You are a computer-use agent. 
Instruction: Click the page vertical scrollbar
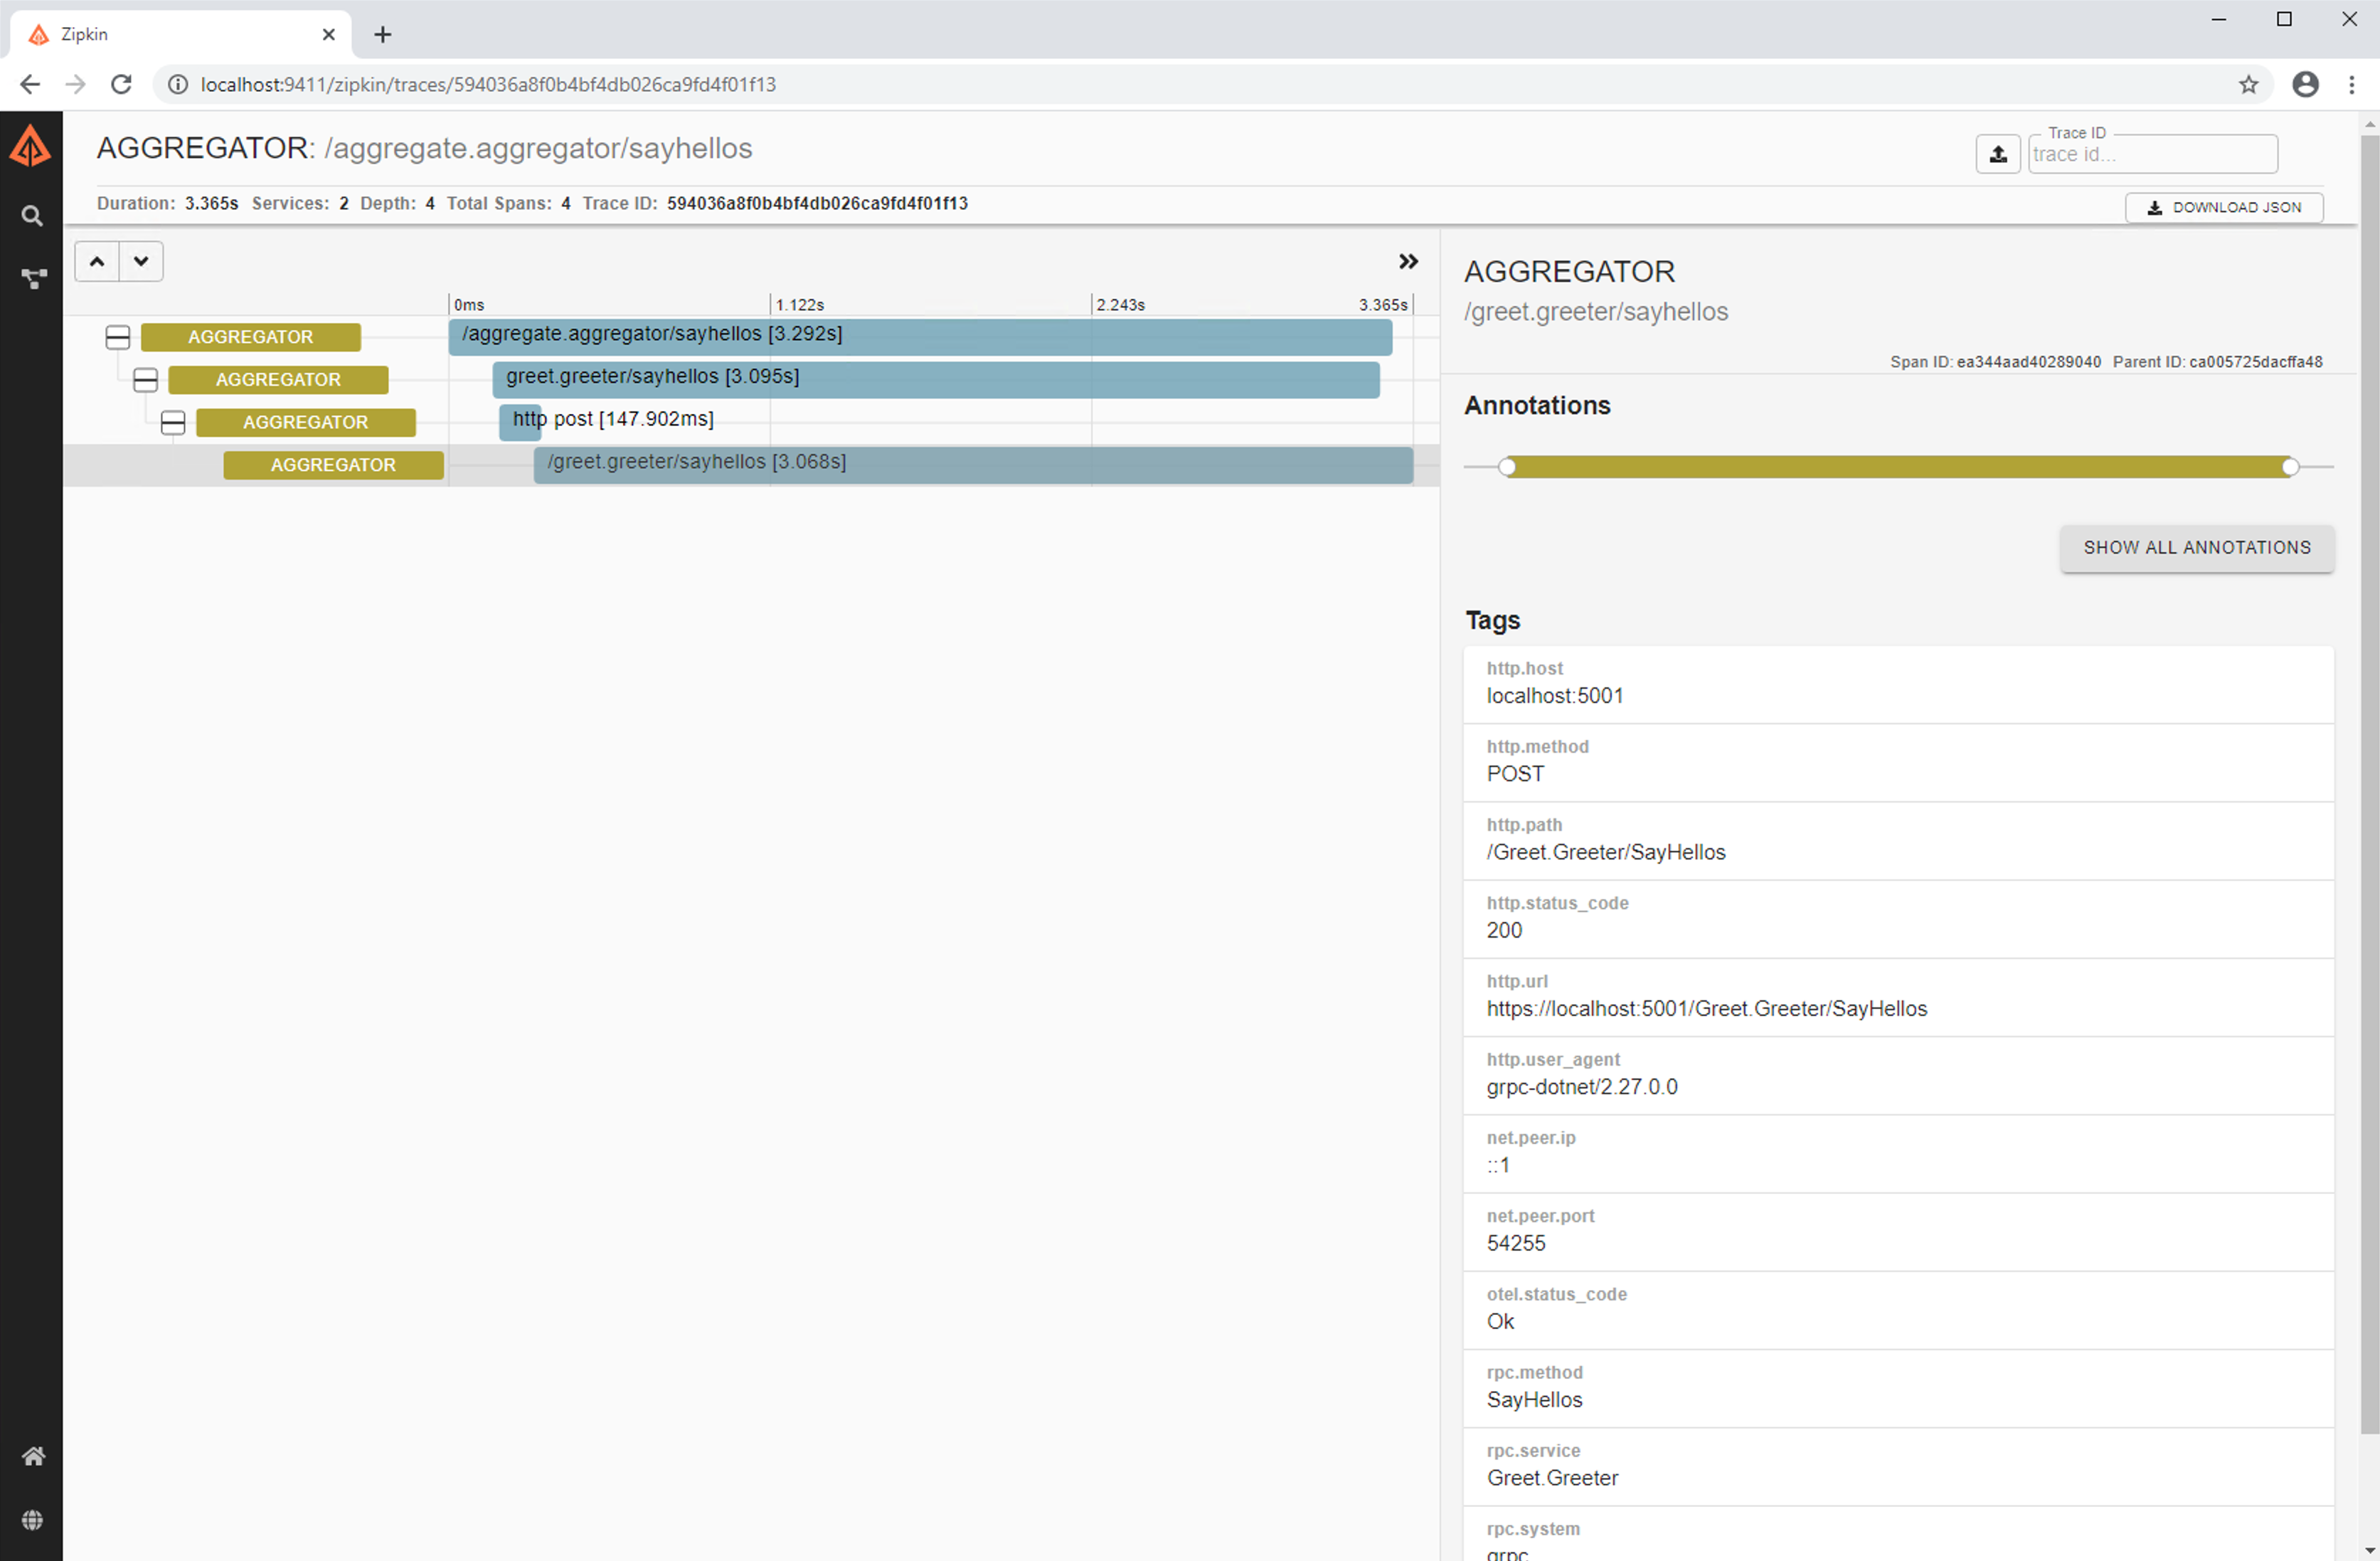[2369, 785]
